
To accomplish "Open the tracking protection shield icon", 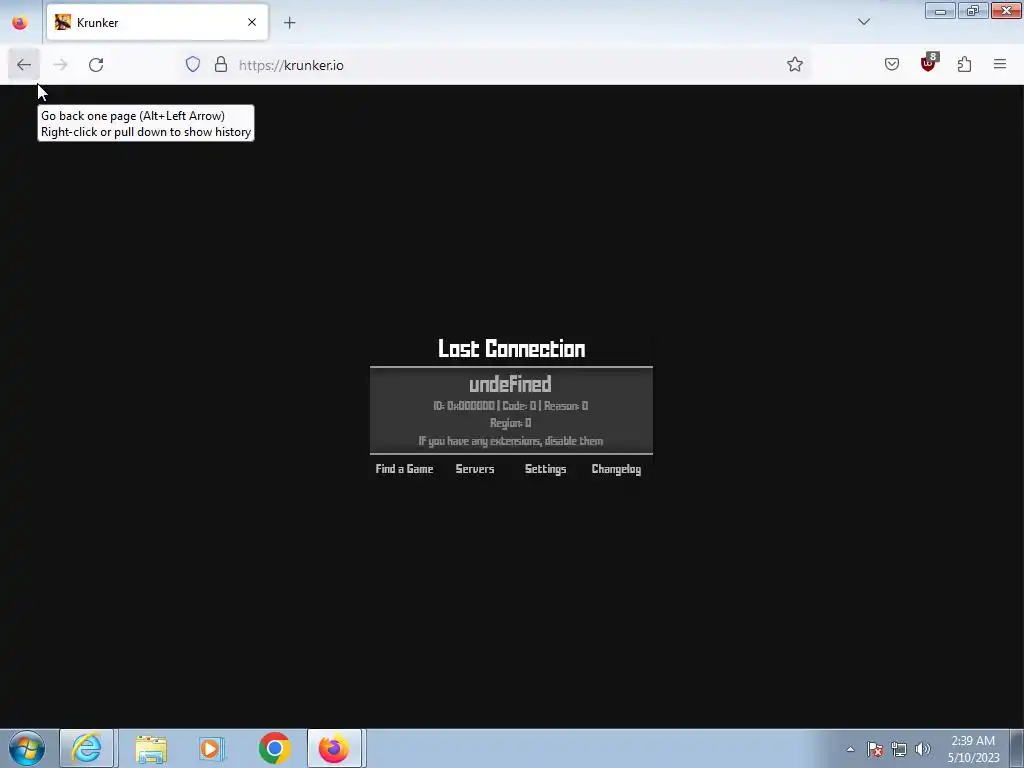I will tap(193, 64).
